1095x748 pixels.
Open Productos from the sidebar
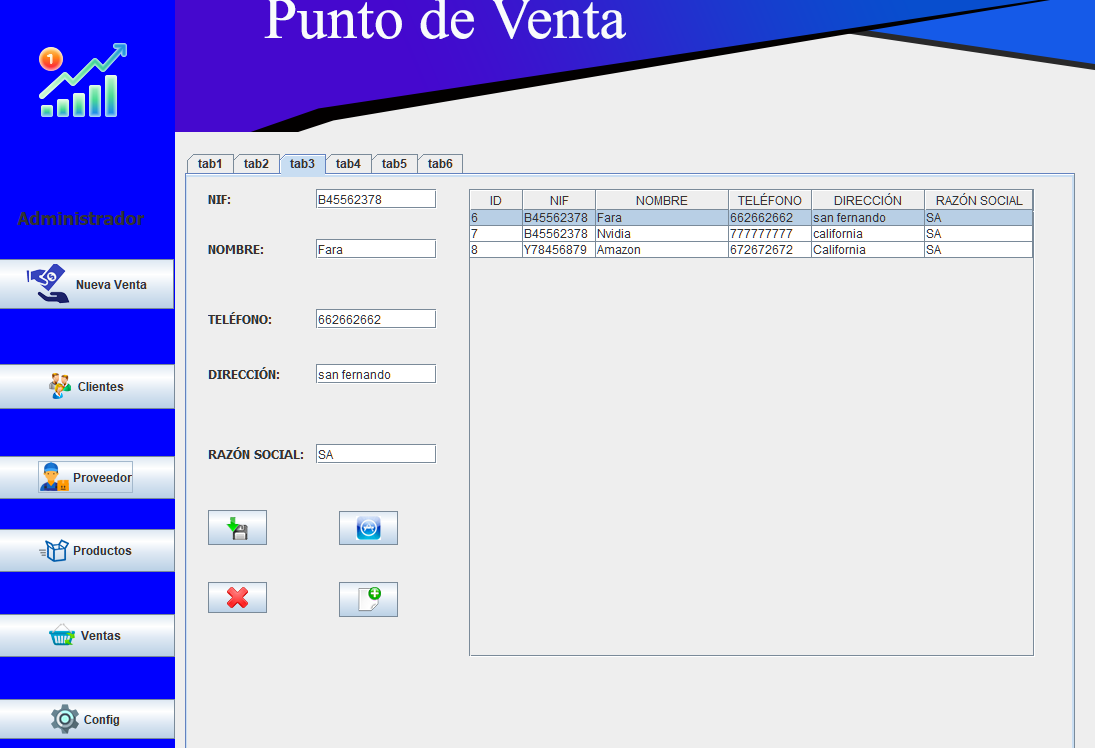click(x=87, y=551)
